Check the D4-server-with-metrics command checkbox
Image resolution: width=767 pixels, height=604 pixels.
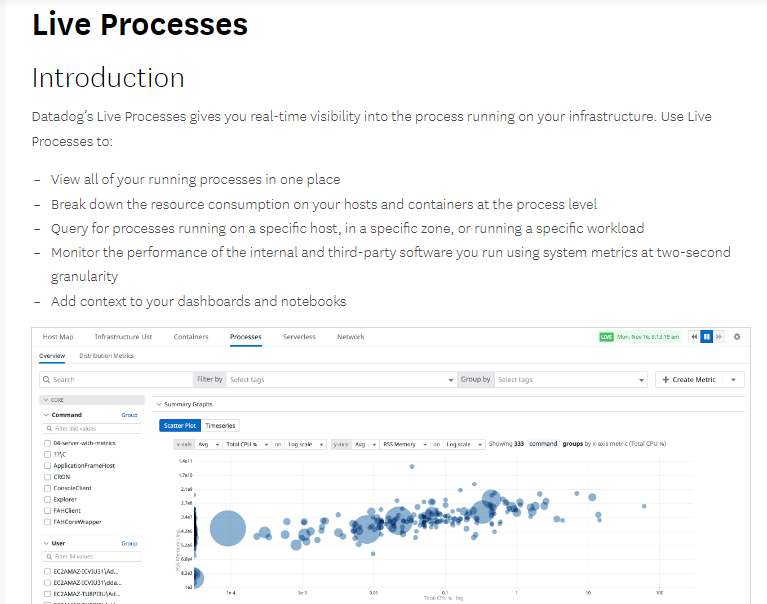click(47, 443)
